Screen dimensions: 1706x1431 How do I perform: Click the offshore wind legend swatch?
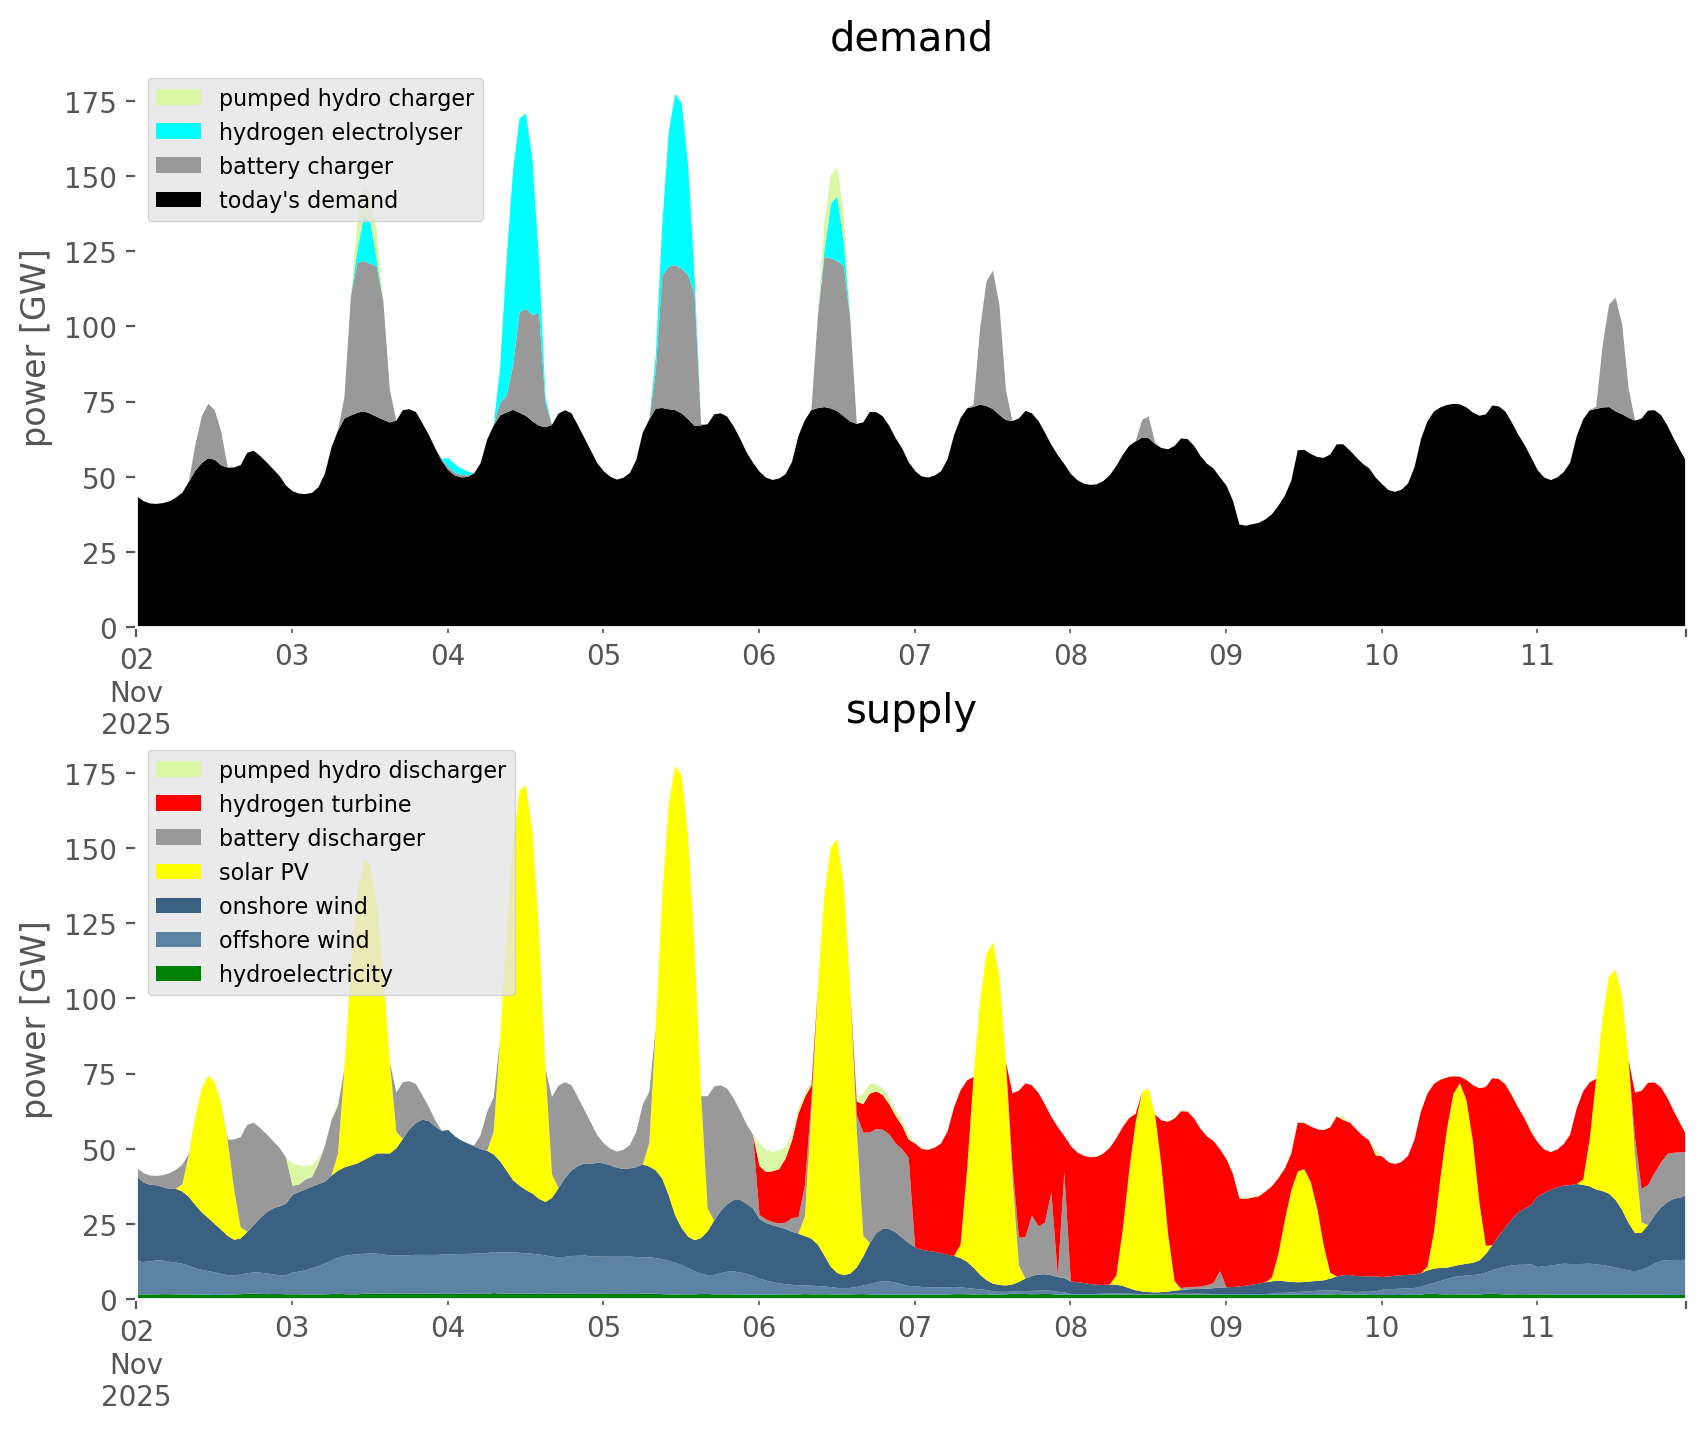(179, 940)
